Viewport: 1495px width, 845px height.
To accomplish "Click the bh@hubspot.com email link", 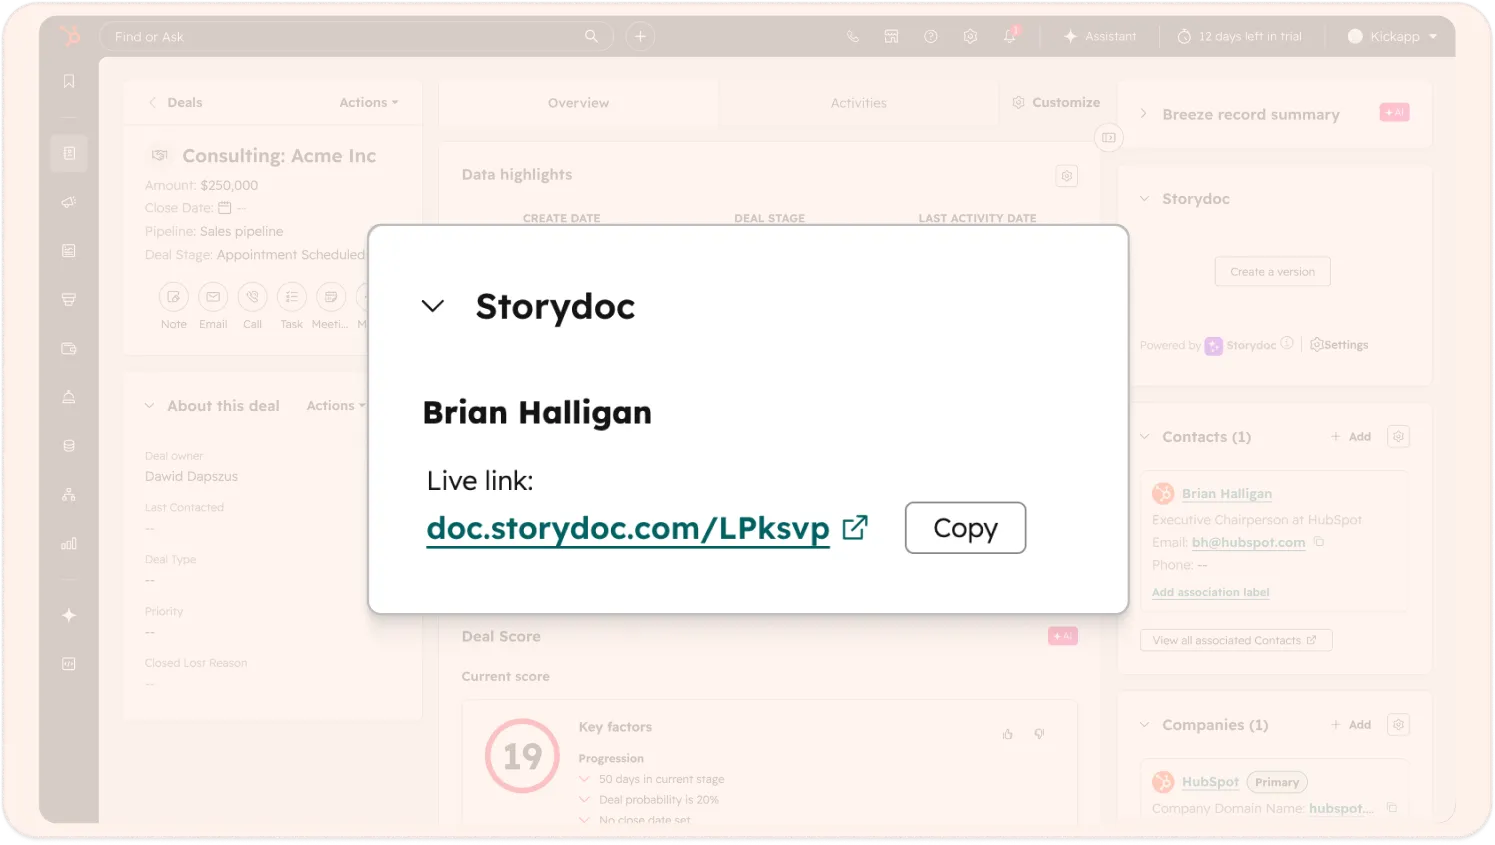I will 1248,542.
